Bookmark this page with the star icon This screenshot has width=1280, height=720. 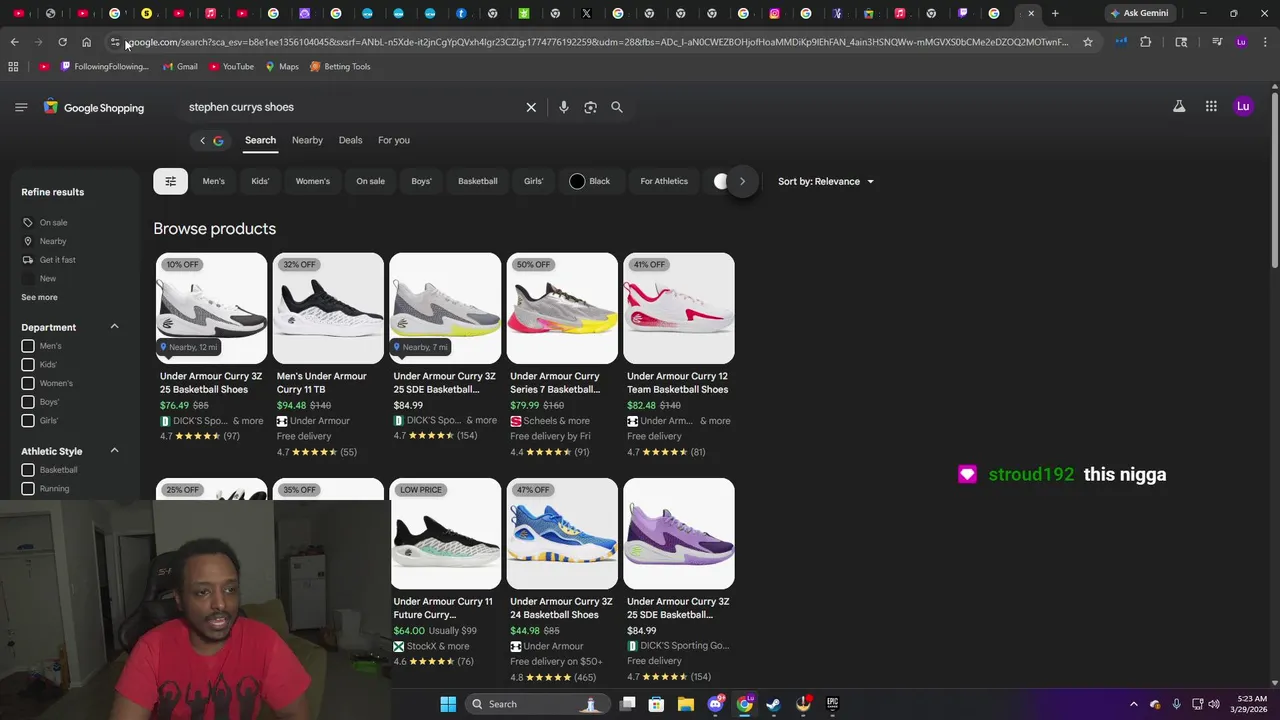(1088, 42)
